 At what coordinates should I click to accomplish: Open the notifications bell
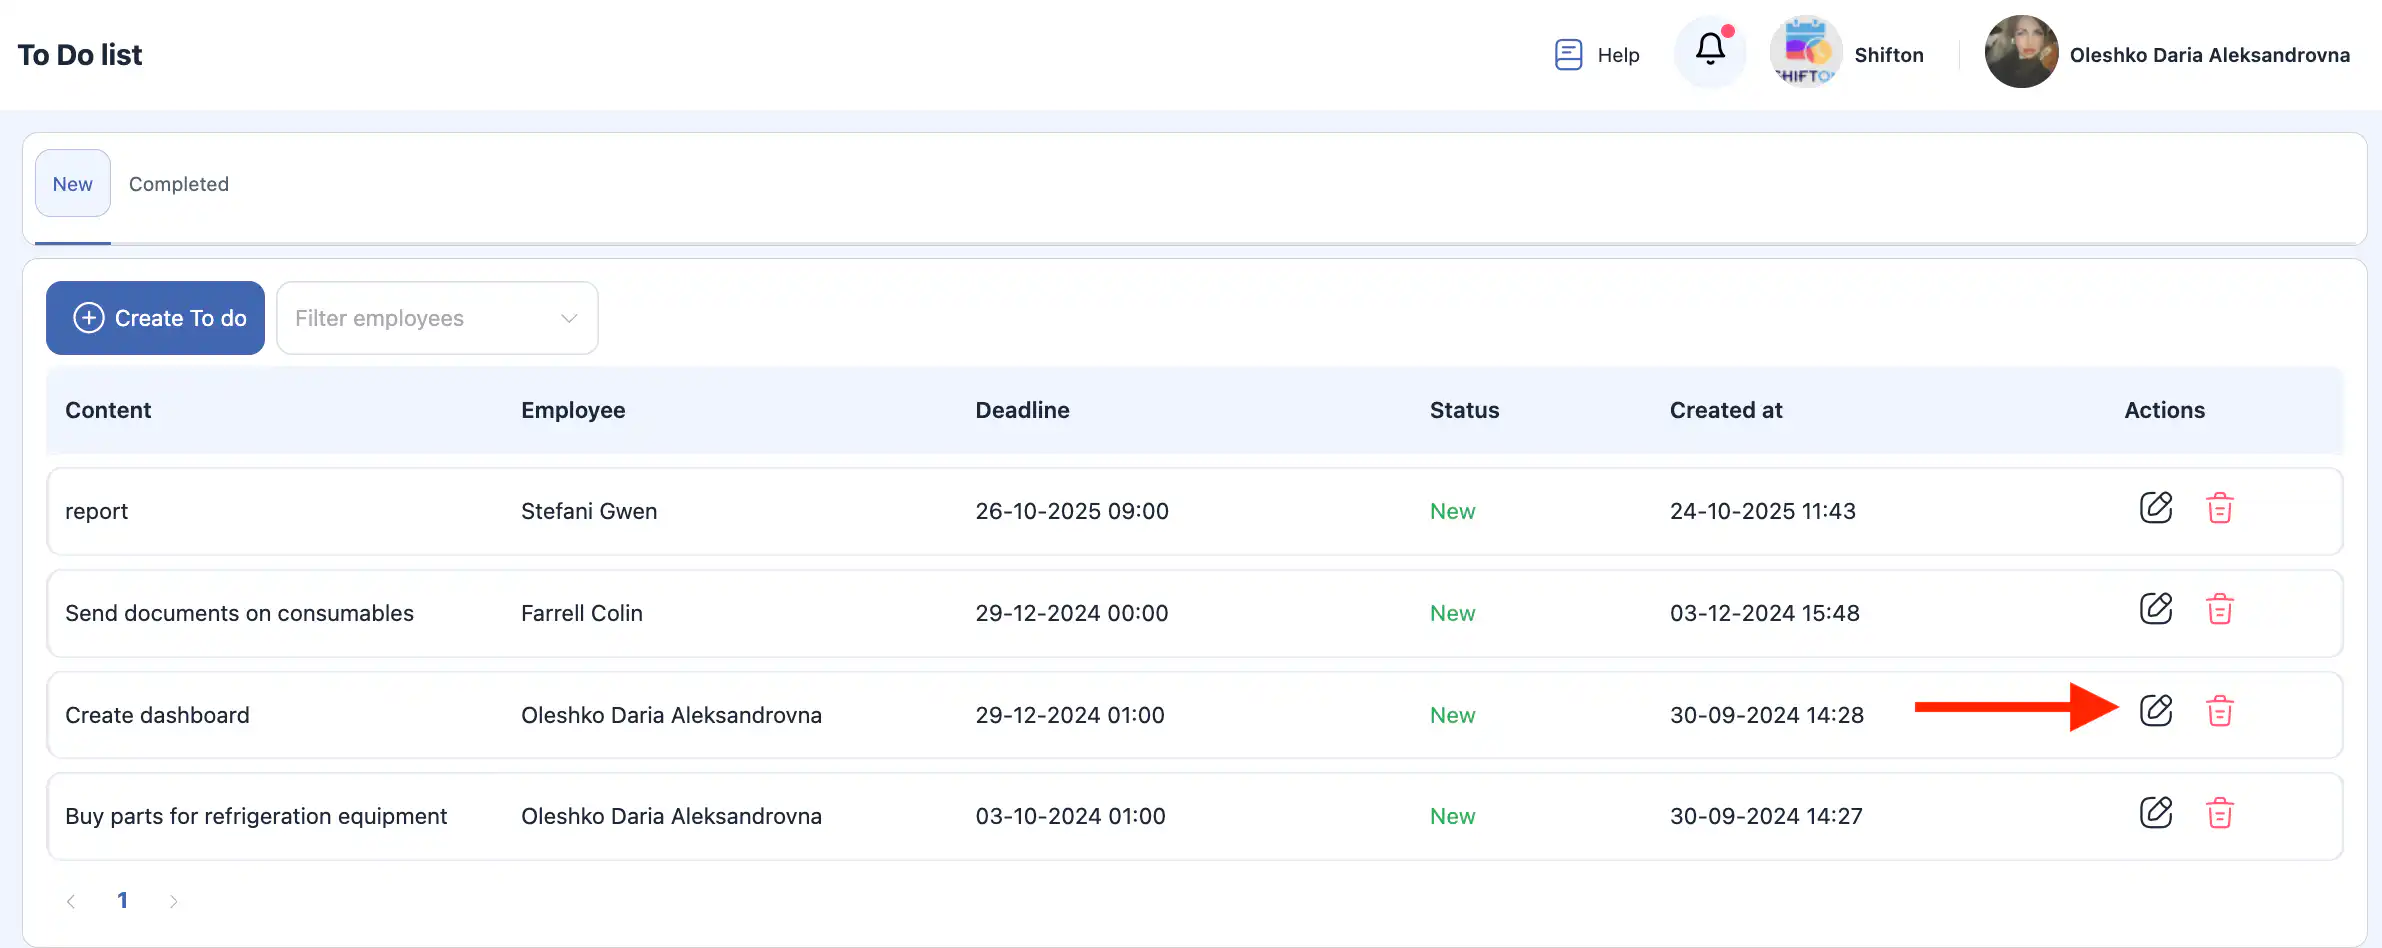(1710, 50)
